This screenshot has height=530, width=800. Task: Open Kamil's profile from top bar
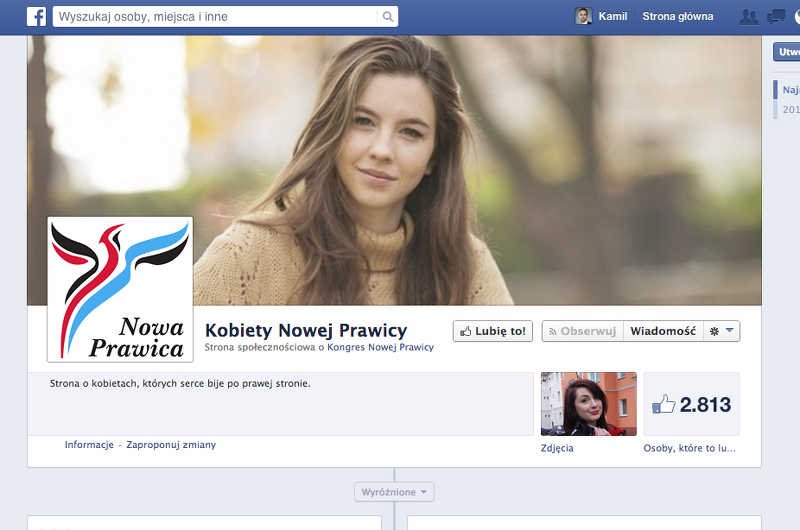[613, 16]
